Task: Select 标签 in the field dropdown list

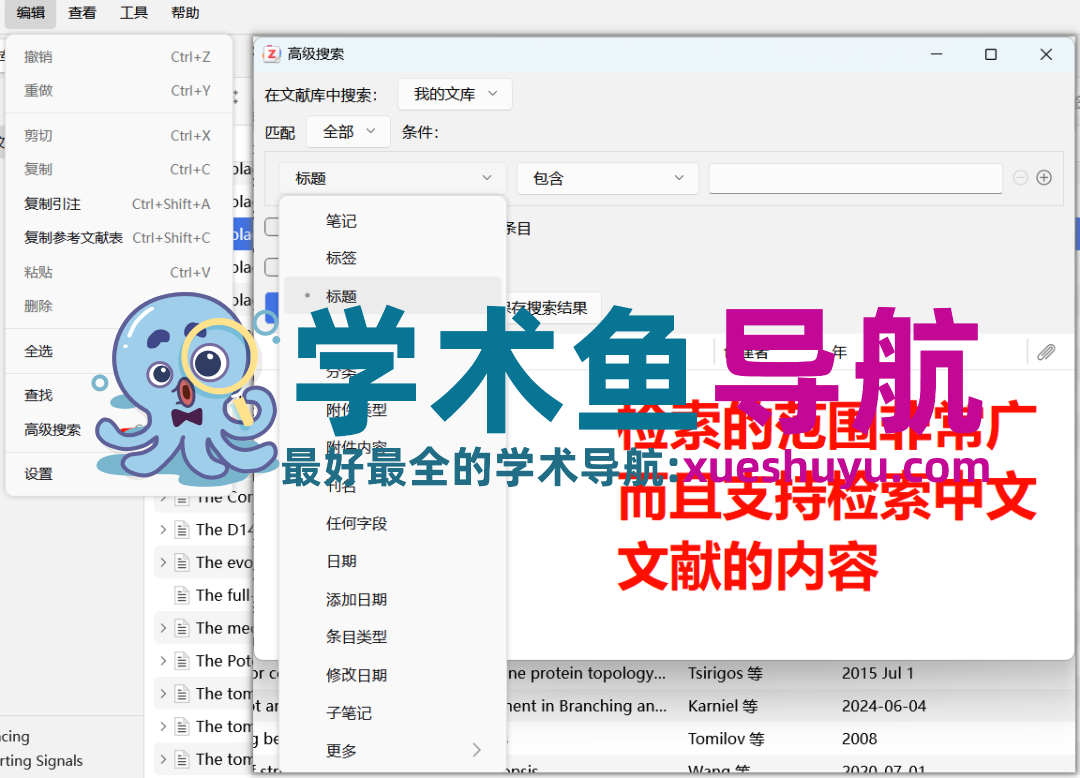Action: [x=393, y=258]
